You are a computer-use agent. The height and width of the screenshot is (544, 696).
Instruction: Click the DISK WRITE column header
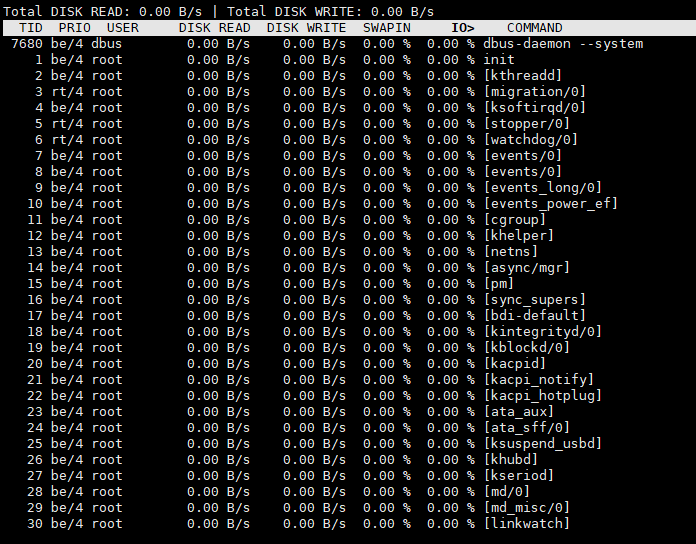[x=306, y=27]
